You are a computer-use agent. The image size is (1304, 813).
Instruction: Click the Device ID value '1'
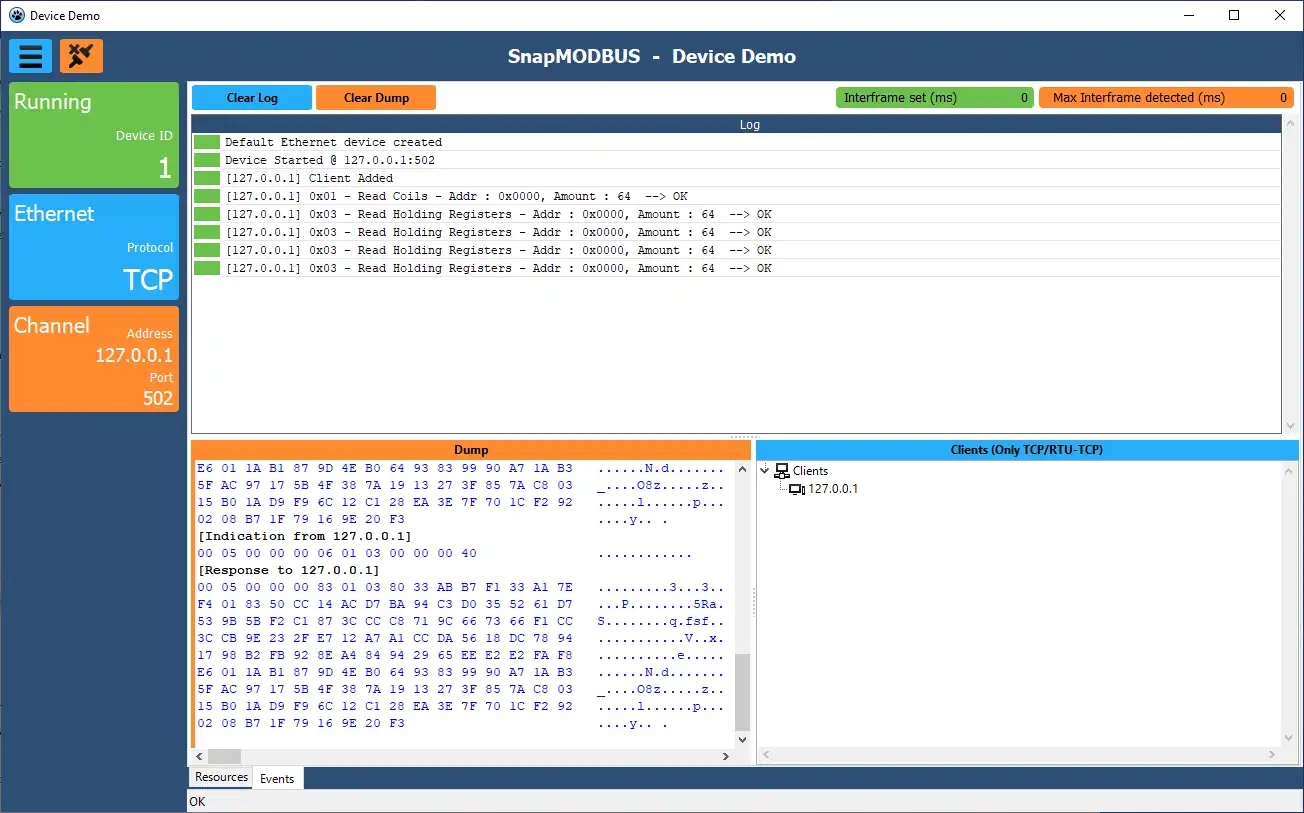click(165, 168)
